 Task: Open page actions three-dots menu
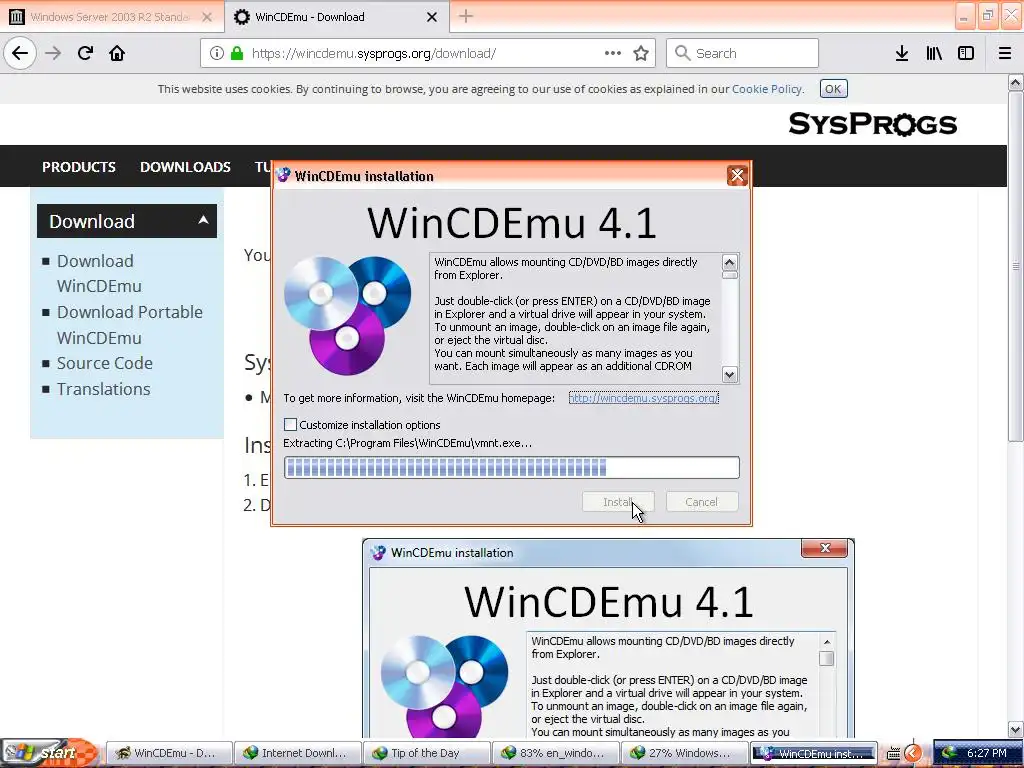pos(613,53)
